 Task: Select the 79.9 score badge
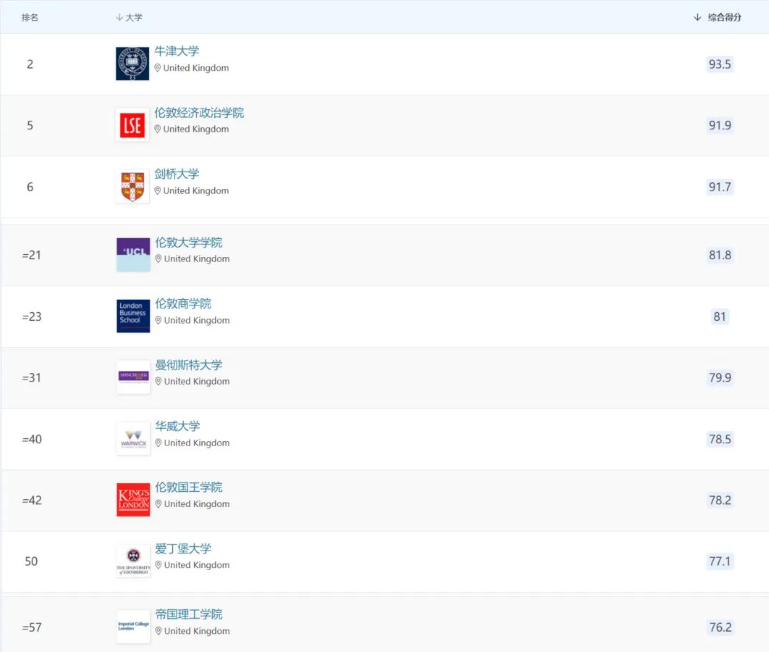coord(720,378)
